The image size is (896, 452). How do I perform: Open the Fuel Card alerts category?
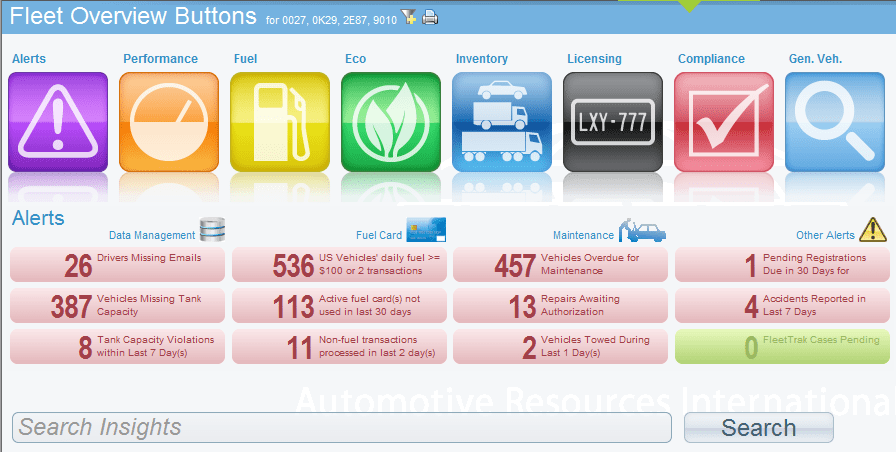[380, 235]
